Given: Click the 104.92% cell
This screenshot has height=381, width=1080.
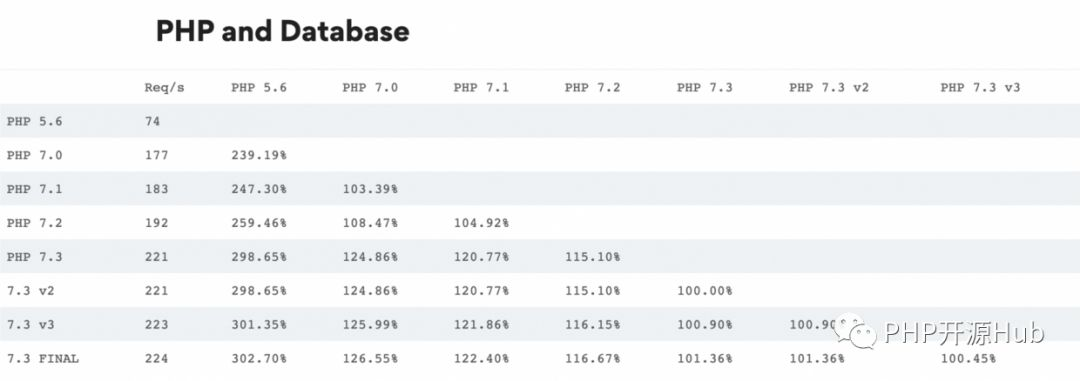Looking at the screenshot, I should coord(481,223).
